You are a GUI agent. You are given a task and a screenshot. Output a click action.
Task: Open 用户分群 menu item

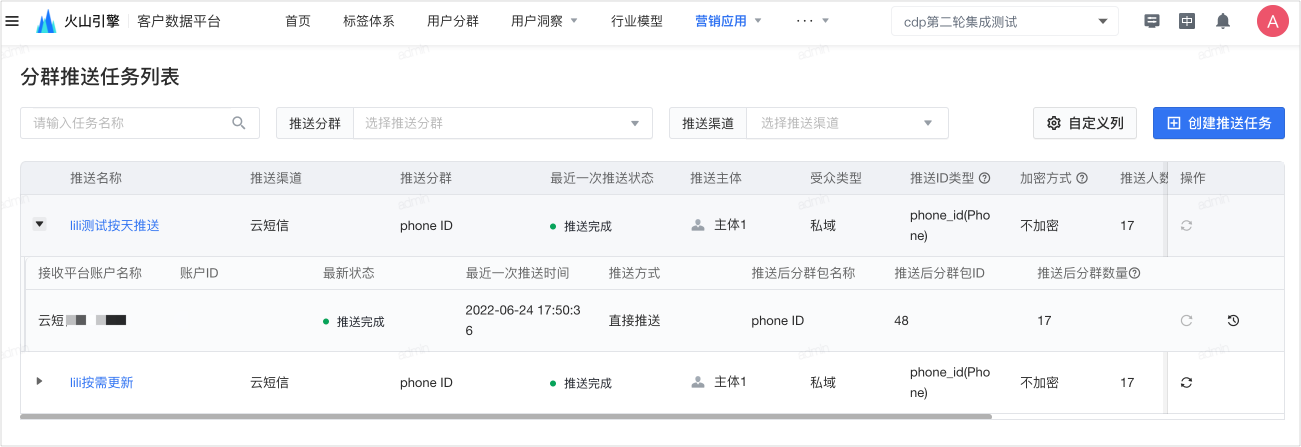453,21
